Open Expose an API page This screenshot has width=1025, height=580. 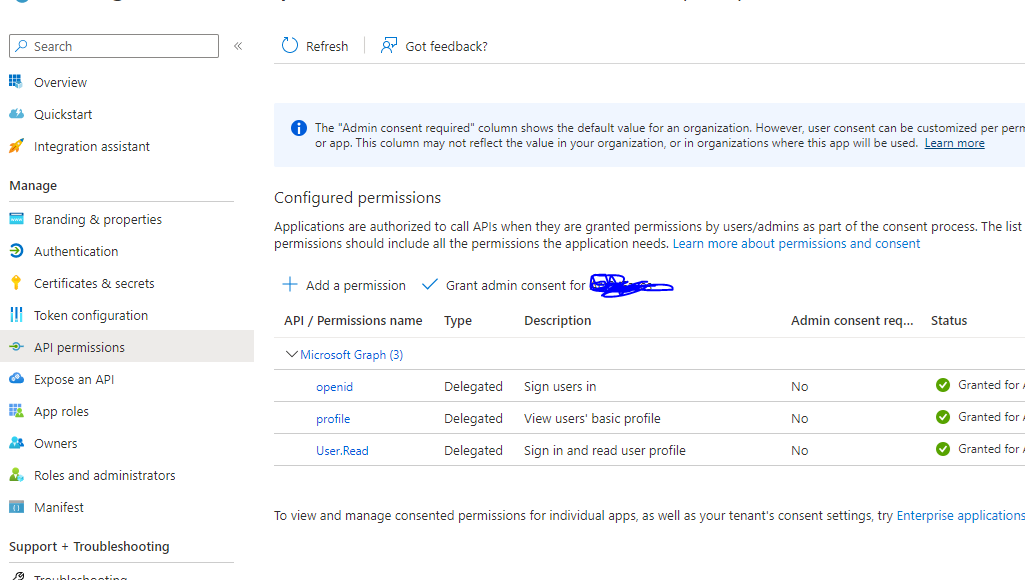pos(74,379)
